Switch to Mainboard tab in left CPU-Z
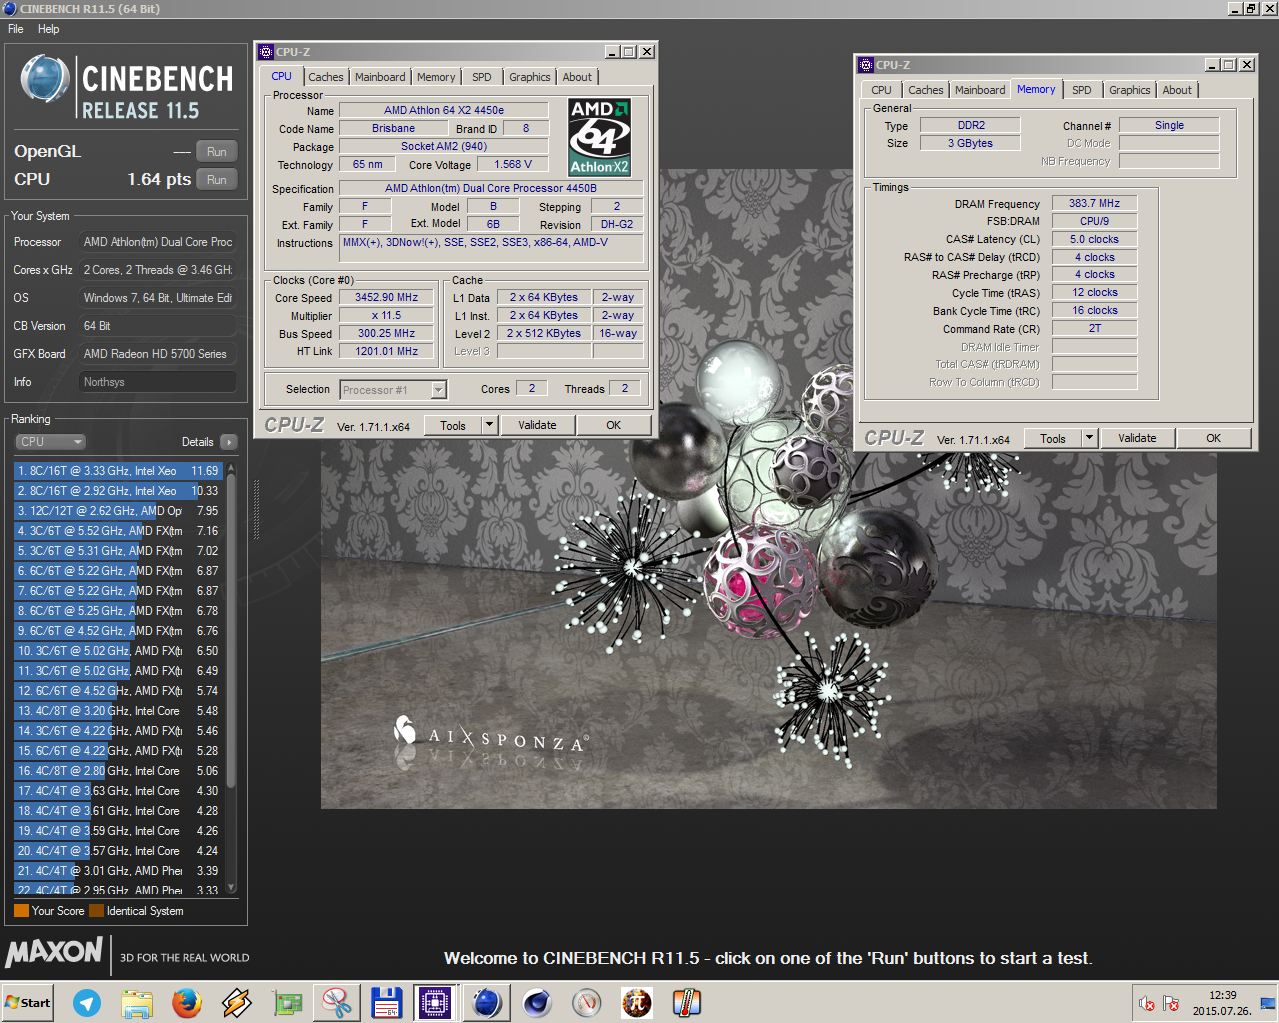 (x=380, y=77)
